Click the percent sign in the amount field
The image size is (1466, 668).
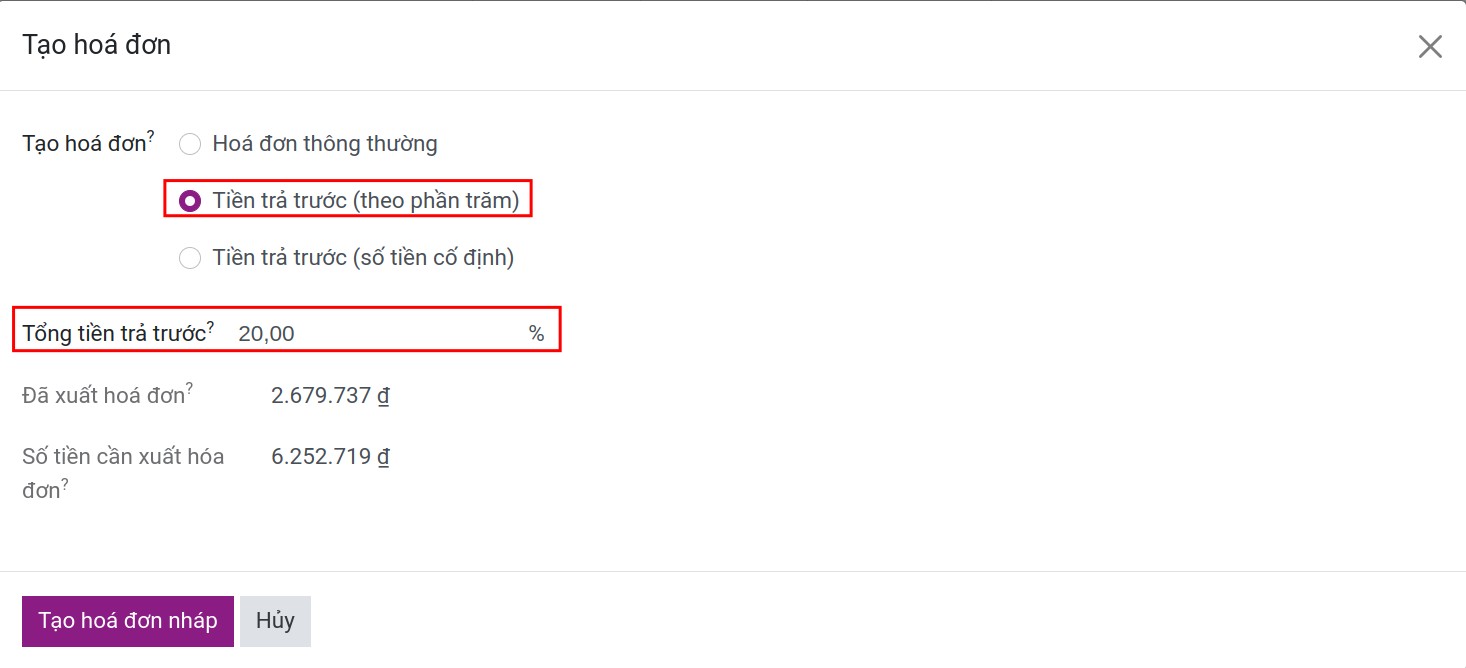[x=537, y=334]
